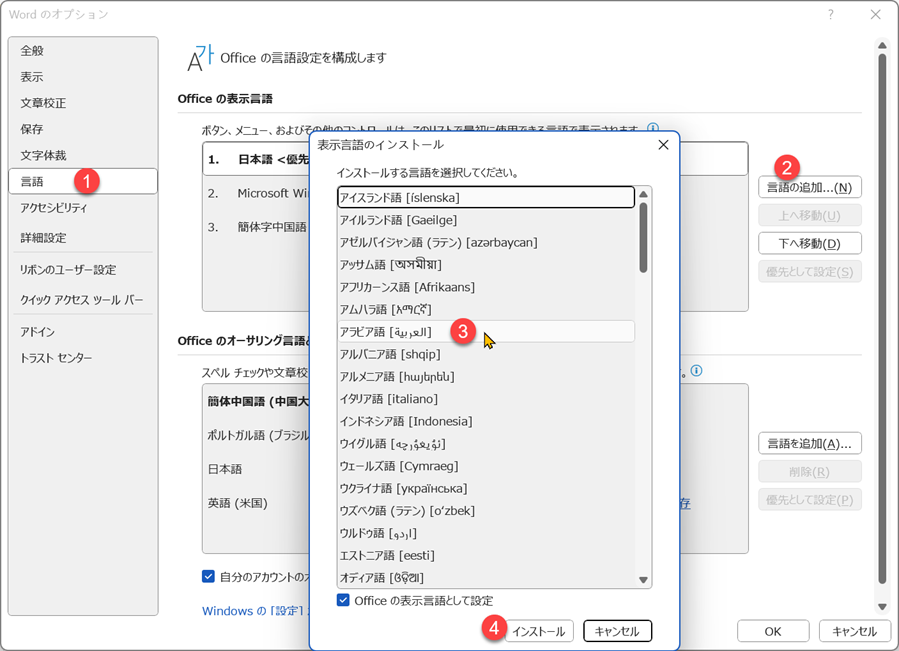The width and height of the screenshot is (899, 651).
Task: Open クイック アクセス ツール バー category
Action: (x=83, y=299)
